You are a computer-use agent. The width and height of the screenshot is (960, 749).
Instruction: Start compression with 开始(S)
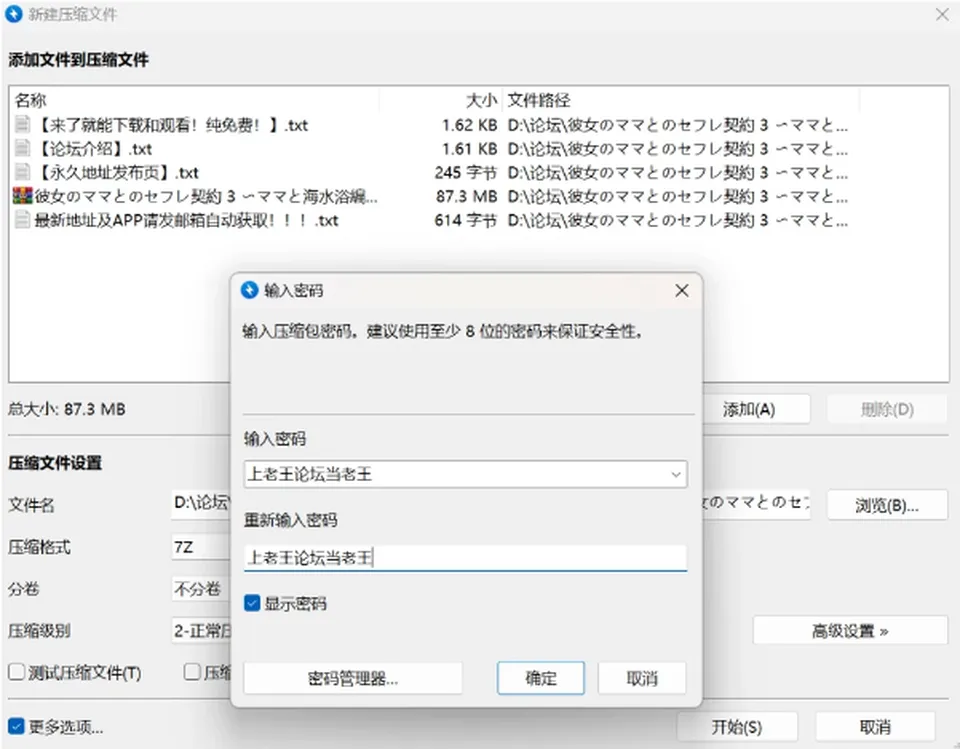click(737, 727)
